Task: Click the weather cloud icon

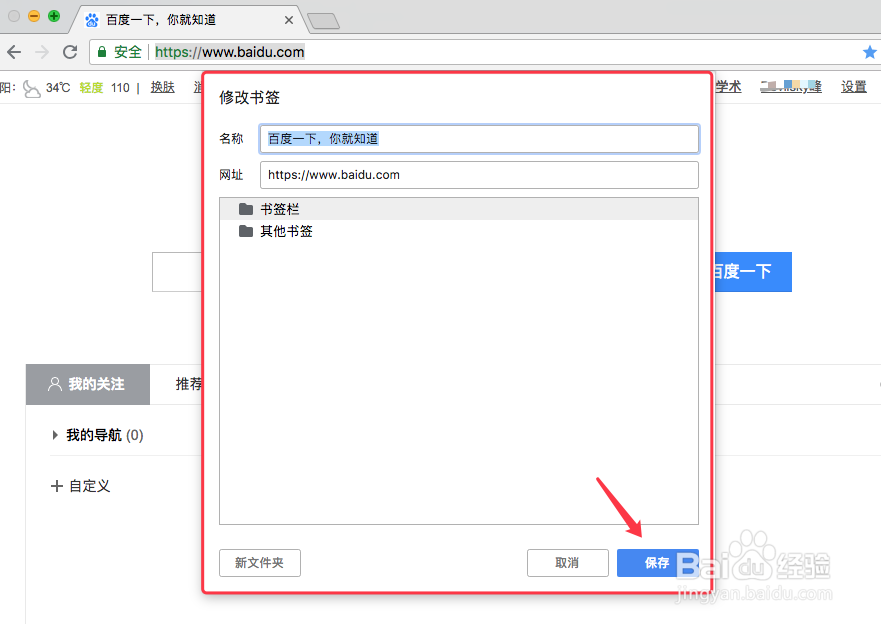Action: 31,88
